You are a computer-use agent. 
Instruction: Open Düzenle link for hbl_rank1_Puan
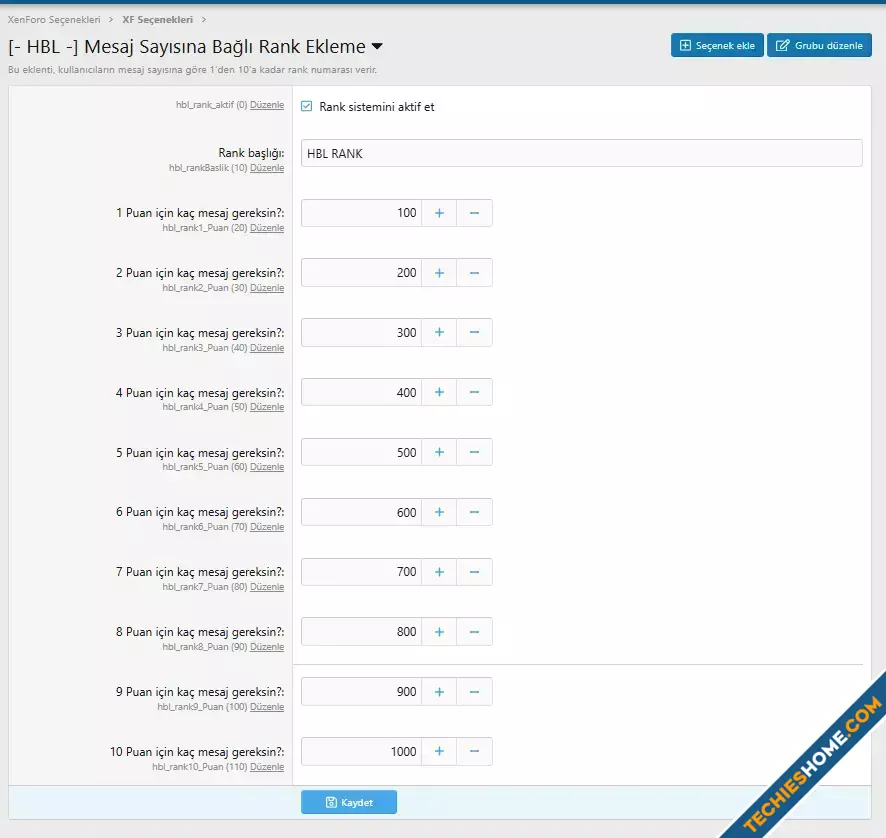(267, 228)
